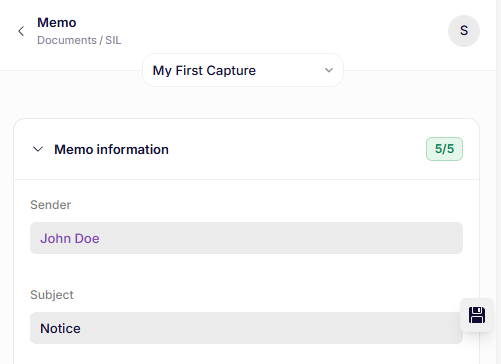Image resolution: width=501 pixels, height=364 pixels.
Task: Click the dropdown arrow beside My First Capture
Action: pos(329,70)
